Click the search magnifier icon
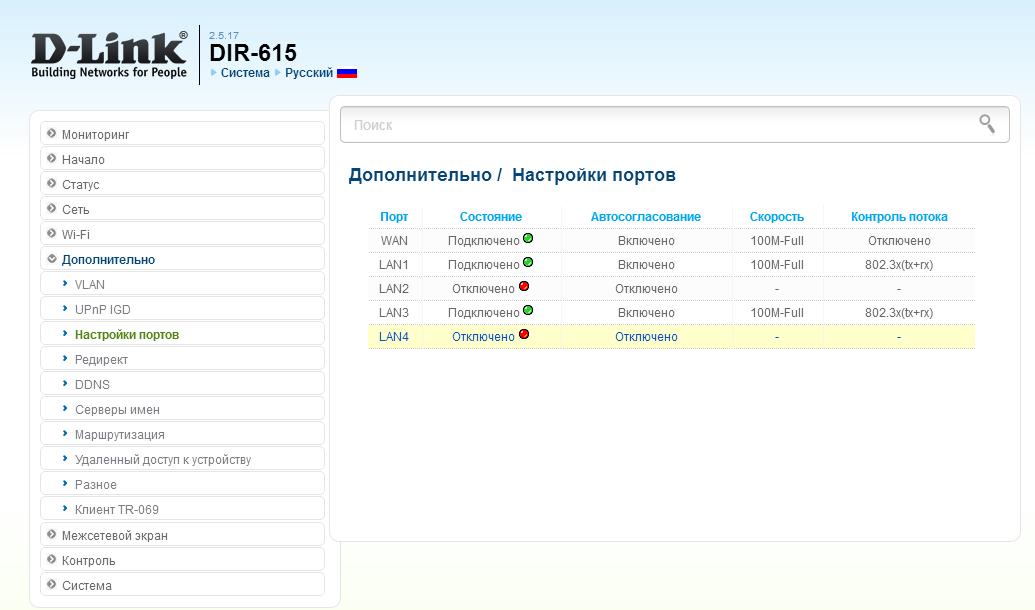 click(987, 124)
